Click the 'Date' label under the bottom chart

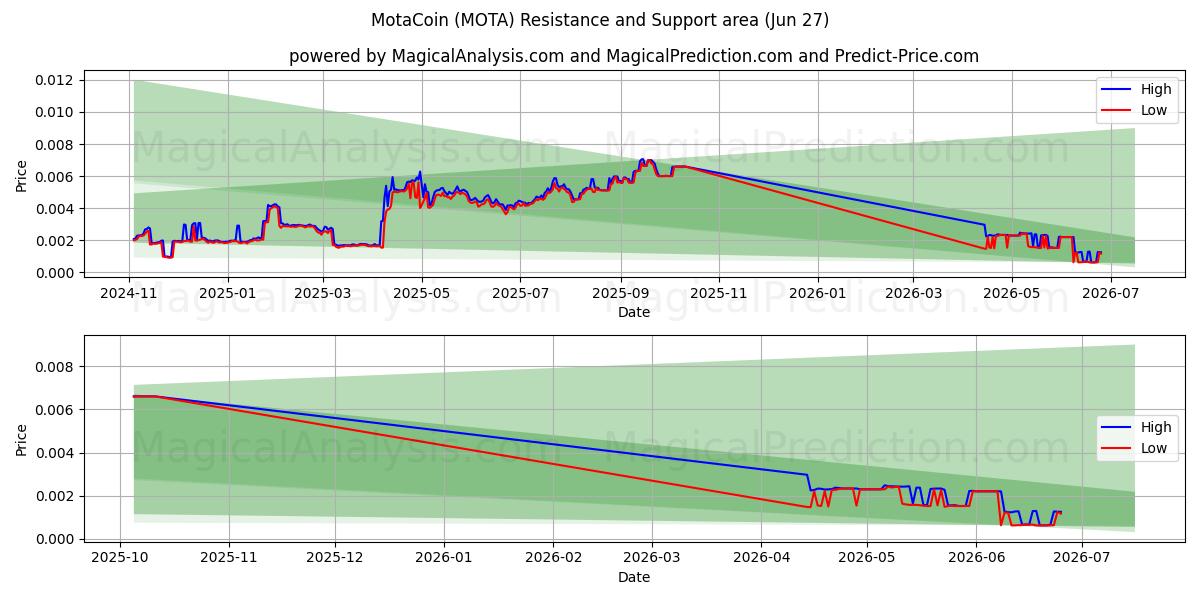(634, 578)
